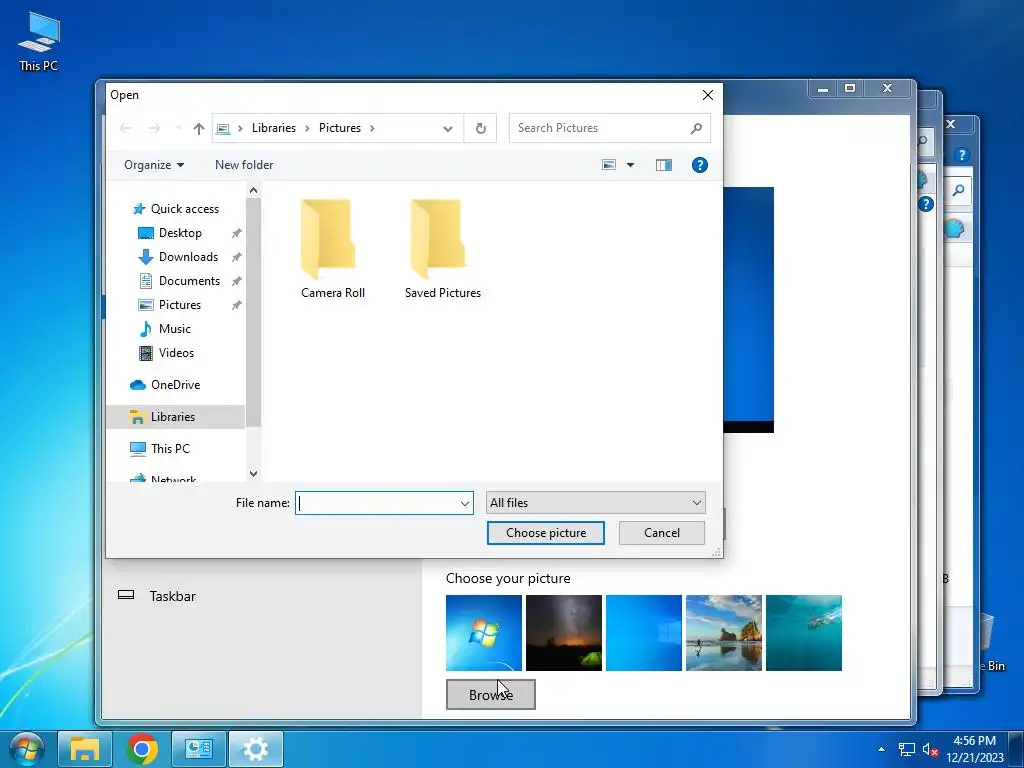
Task: Select the beach rock wallpaper thumbnail
Action: click(724, 633)
